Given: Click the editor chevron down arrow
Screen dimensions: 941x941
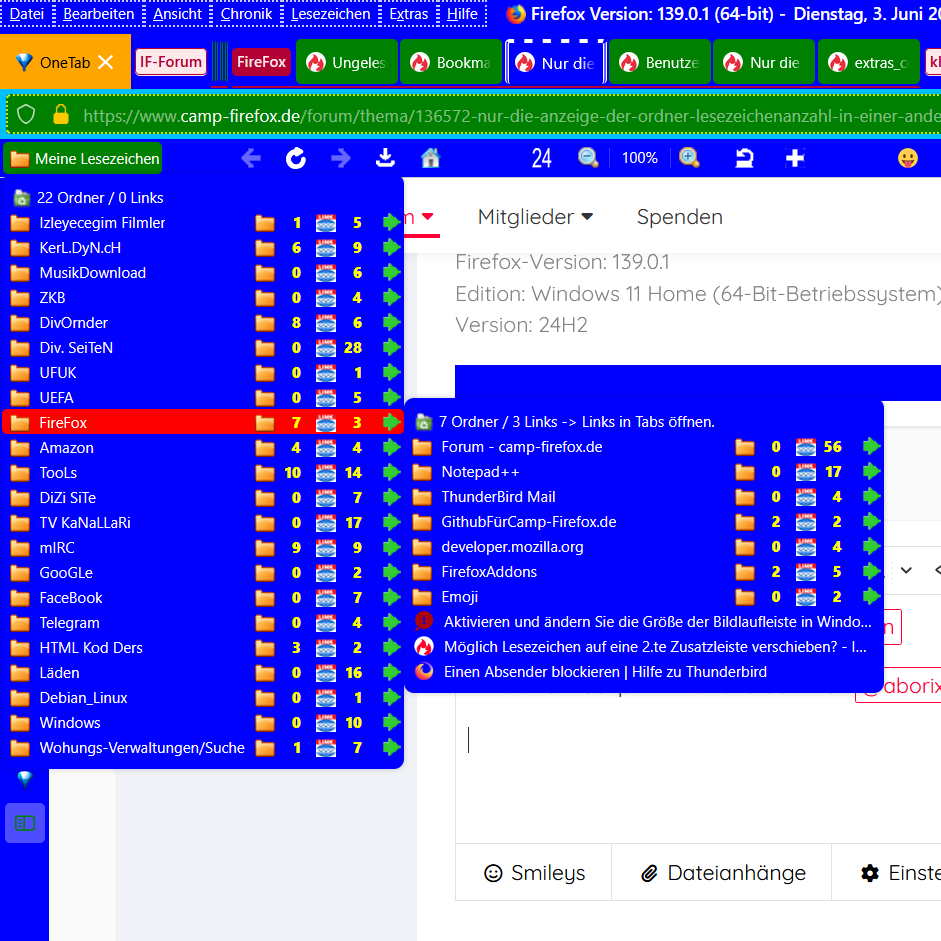Looking at the screenshot, I should point(906,570).
